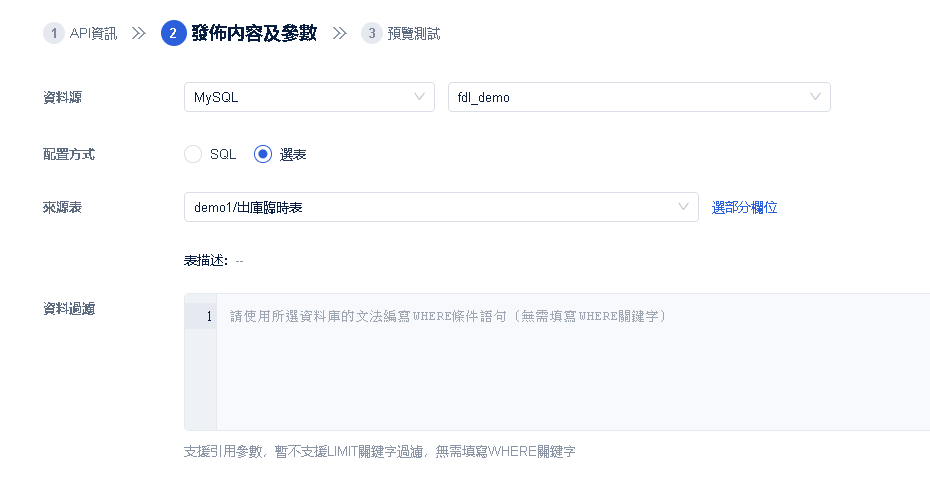Click line number 1 in the editor gutter
930x486 pixels.
tap(208, 317)
